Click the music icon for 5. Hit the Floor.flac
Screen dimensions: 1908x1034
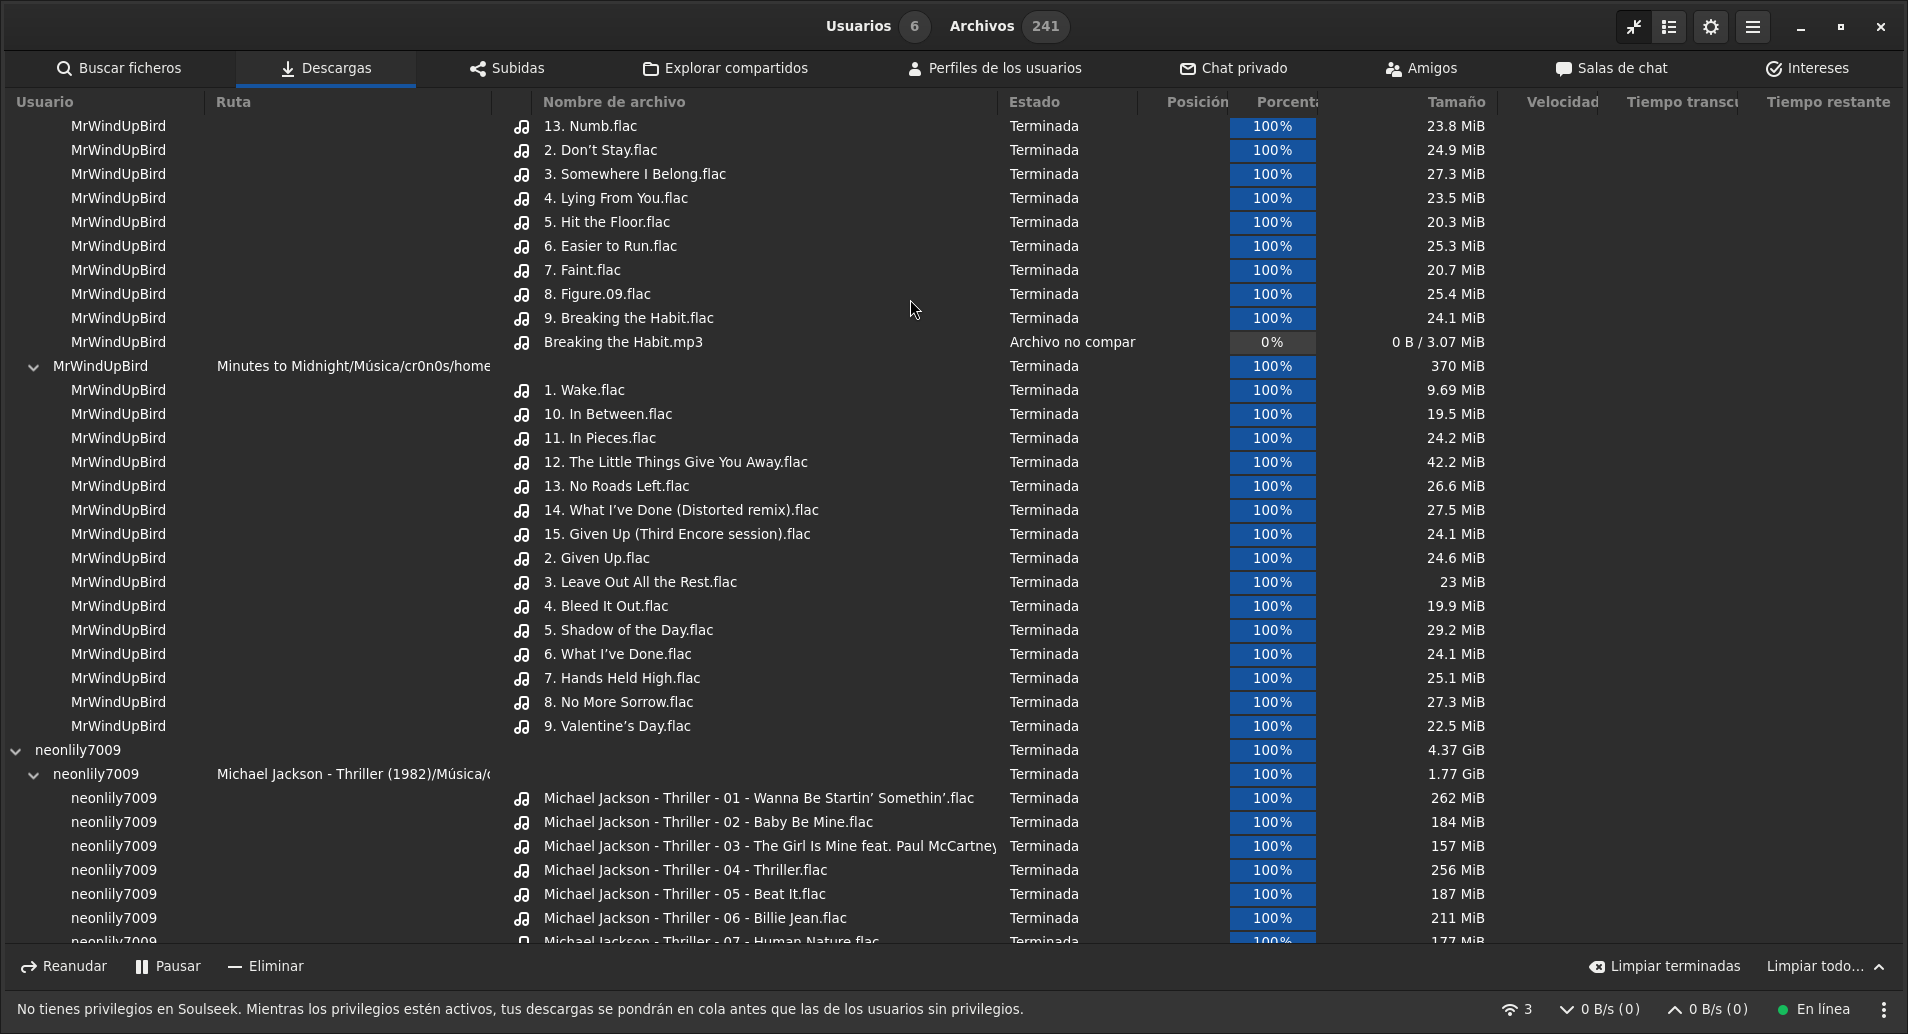tap(522, 223)
